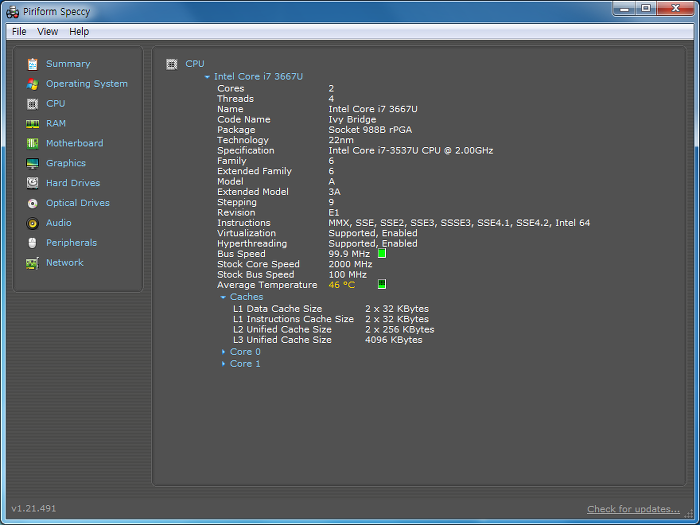The width and height of the screenshot is (700, 525).
Task: Click the Technology value 22nm
Action: (x=341, y=140)
